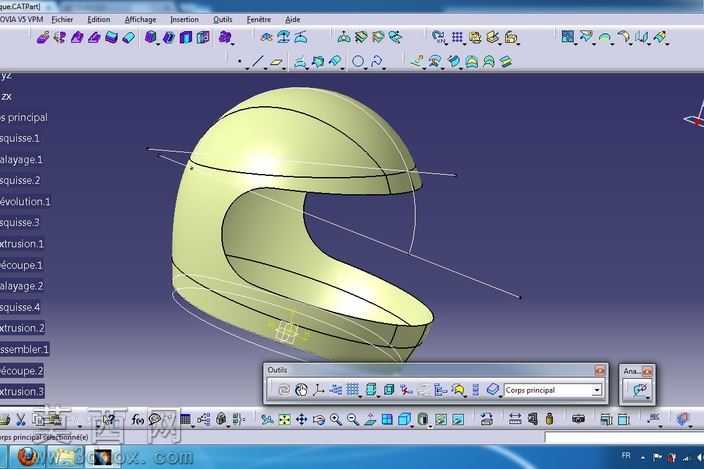The height and width of the screenshot is (469, 704).
Task: Click the axis system icon in Outils
Action: pyautogui.click(x=318, y=390)
